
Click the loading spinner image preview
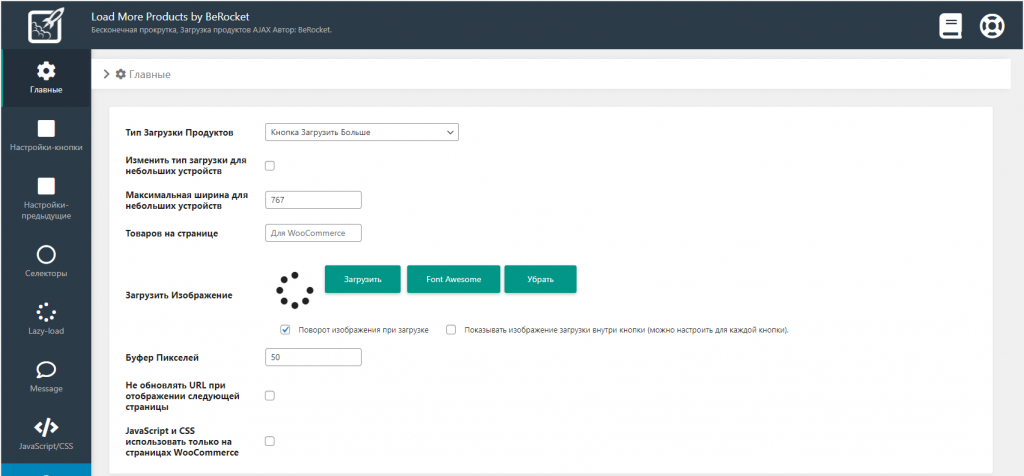(294, 290)
